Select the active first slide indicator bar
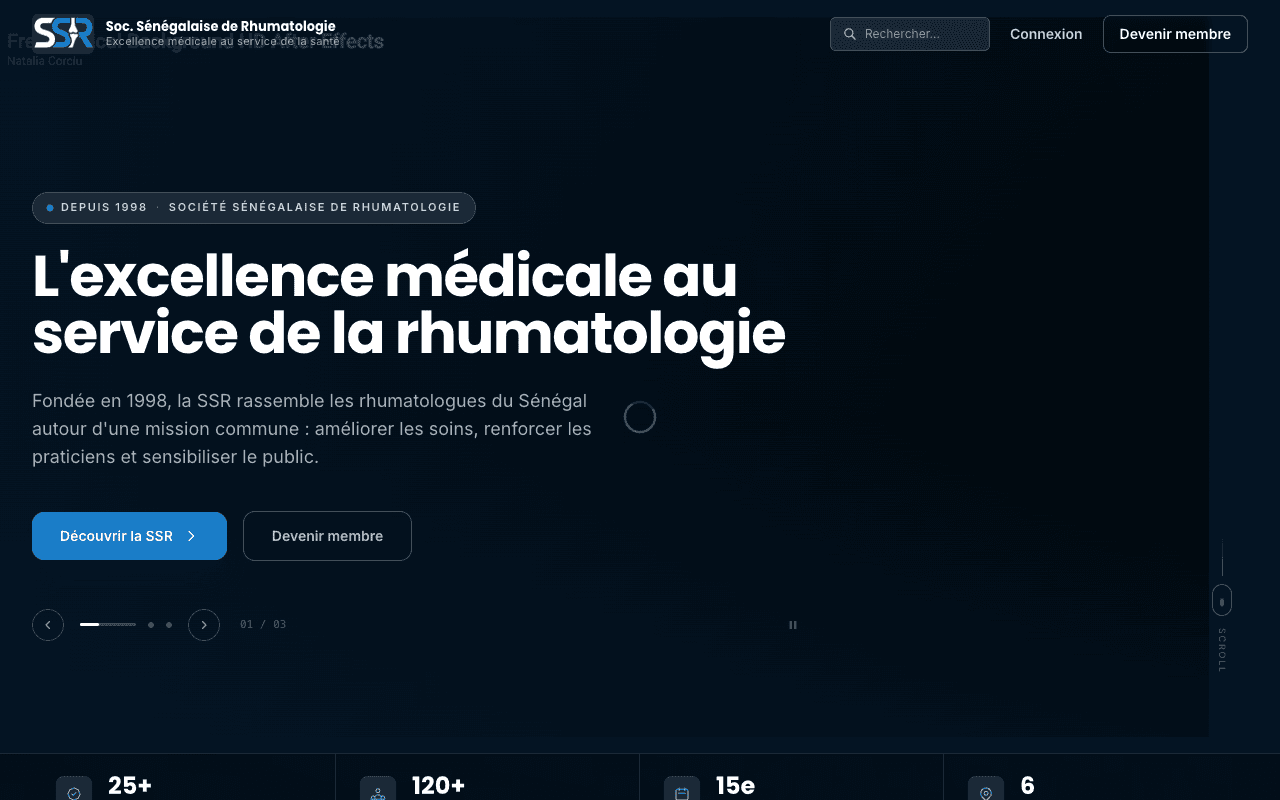The image size is (1280, 800). click(x=108, y=624)
